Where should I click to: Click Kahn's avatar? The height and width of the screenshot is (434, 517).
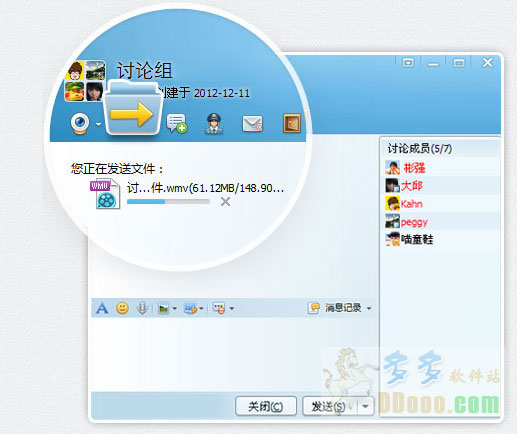click(x=392, y=203)
